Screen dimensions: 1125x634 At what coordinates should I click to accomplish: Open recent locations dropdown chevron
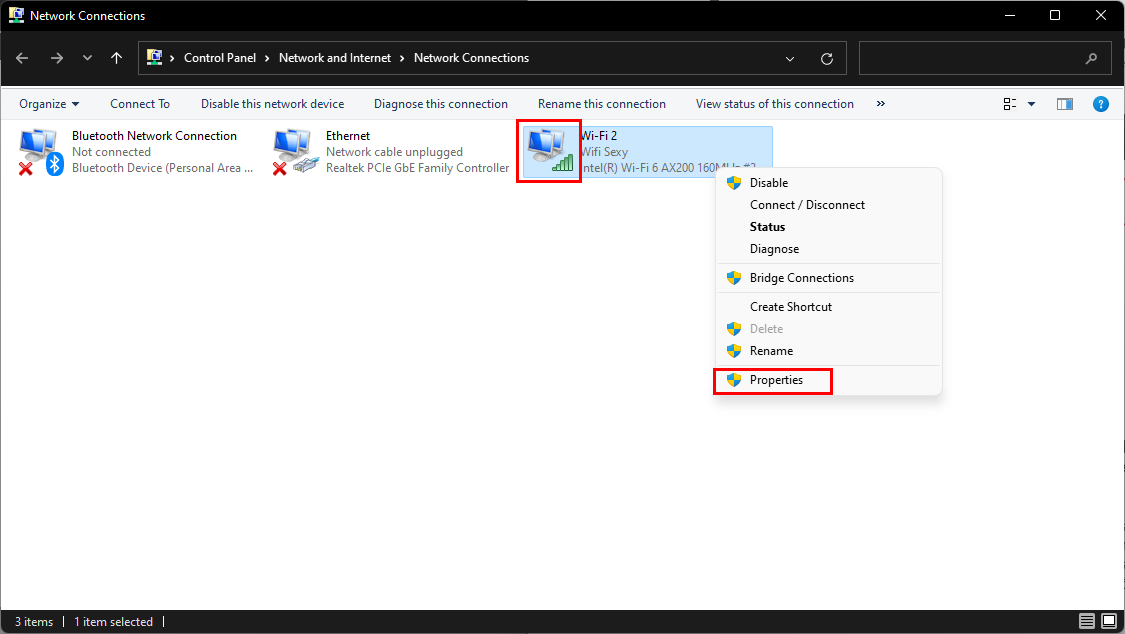pyautogui.click(x=87, y=58)
